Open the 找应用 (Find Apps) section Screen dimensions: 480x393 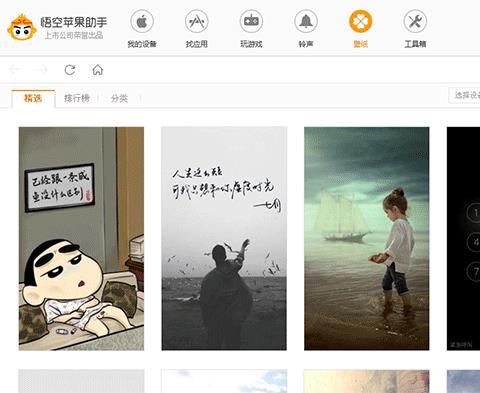click(197, 29)
